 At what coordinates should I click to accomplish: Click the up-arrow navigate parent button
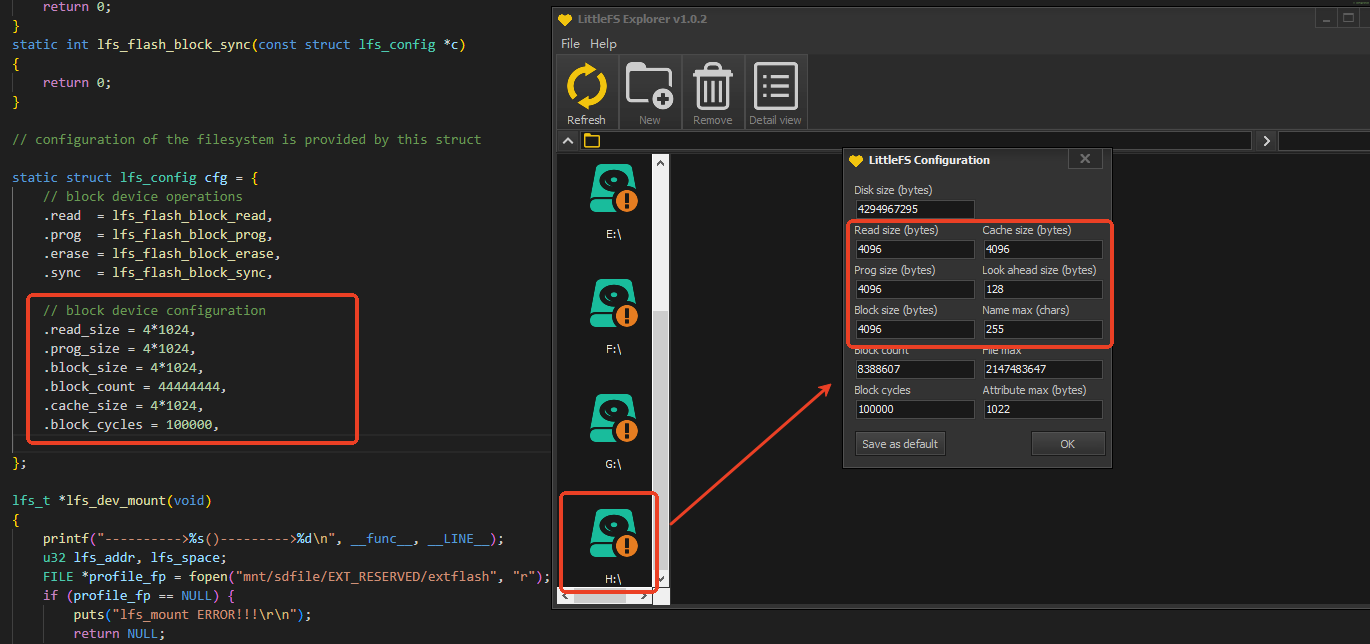pos(568,141)
